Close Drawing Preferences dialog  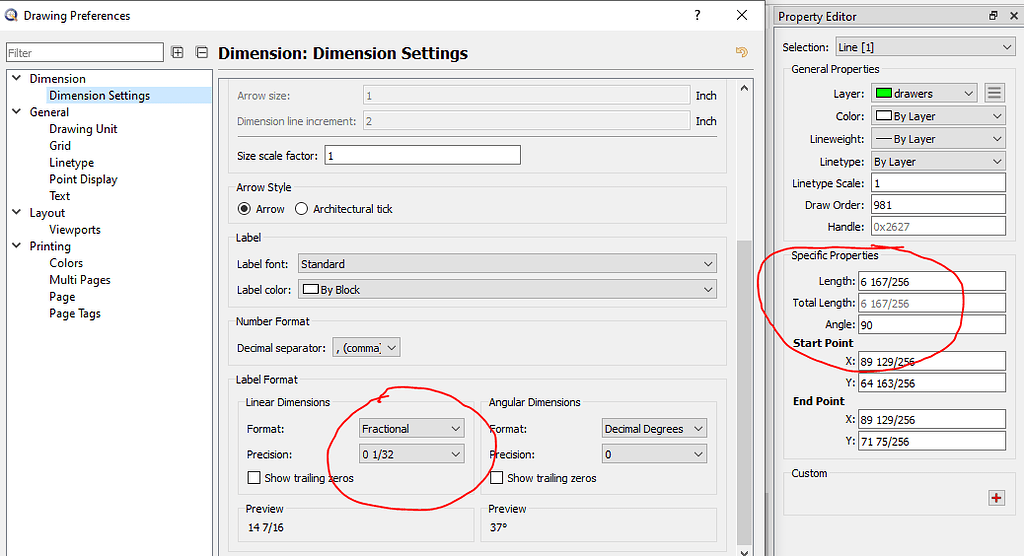pyautogui.click(x=742, y=15)
